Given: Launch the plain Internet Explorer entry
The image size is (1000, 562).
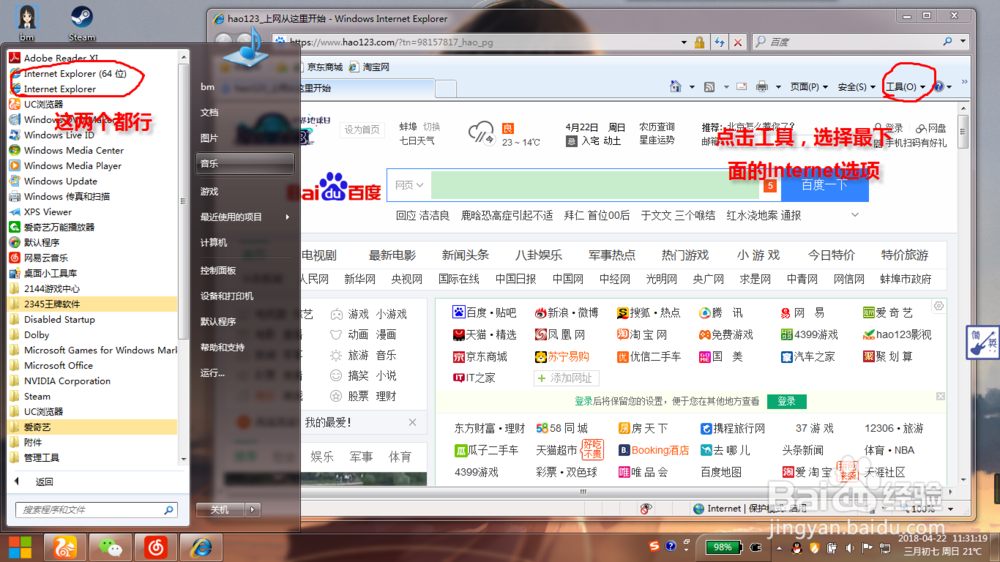Looking at the screenshot, I should 59,89.
